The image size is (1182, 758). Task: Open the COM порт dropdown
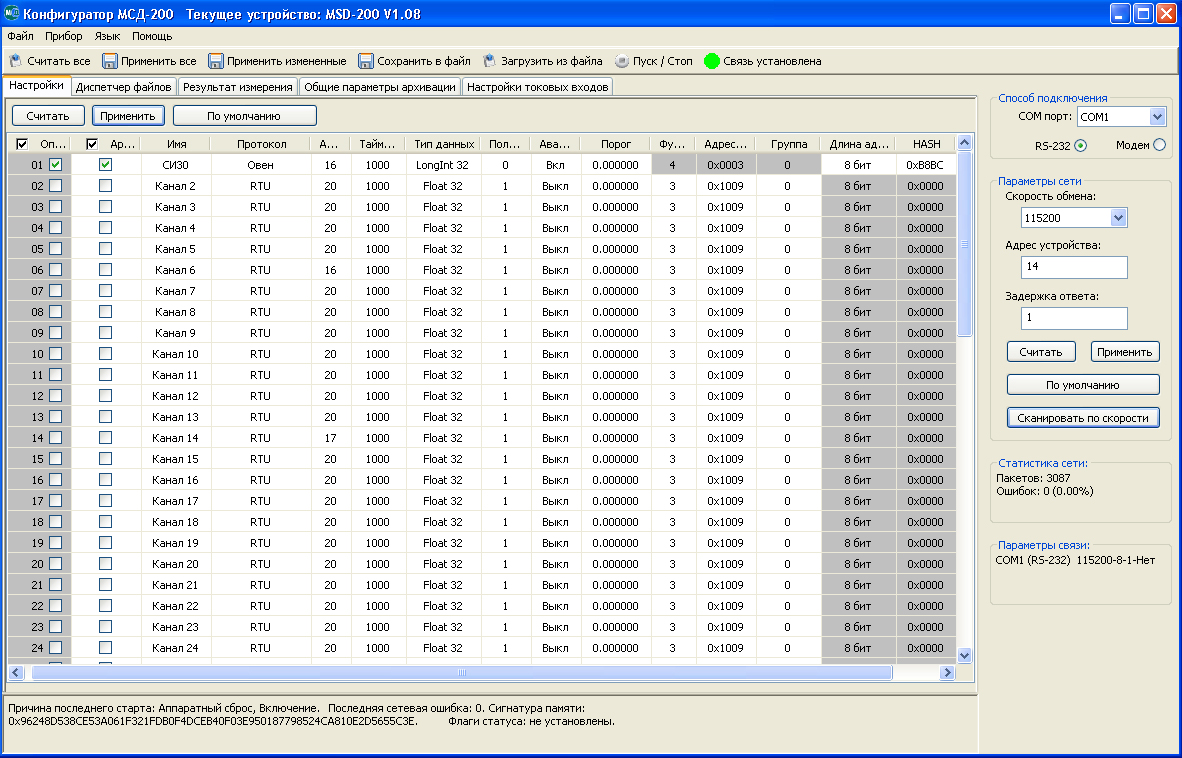pyautogui.click(x=1157, y=117)
